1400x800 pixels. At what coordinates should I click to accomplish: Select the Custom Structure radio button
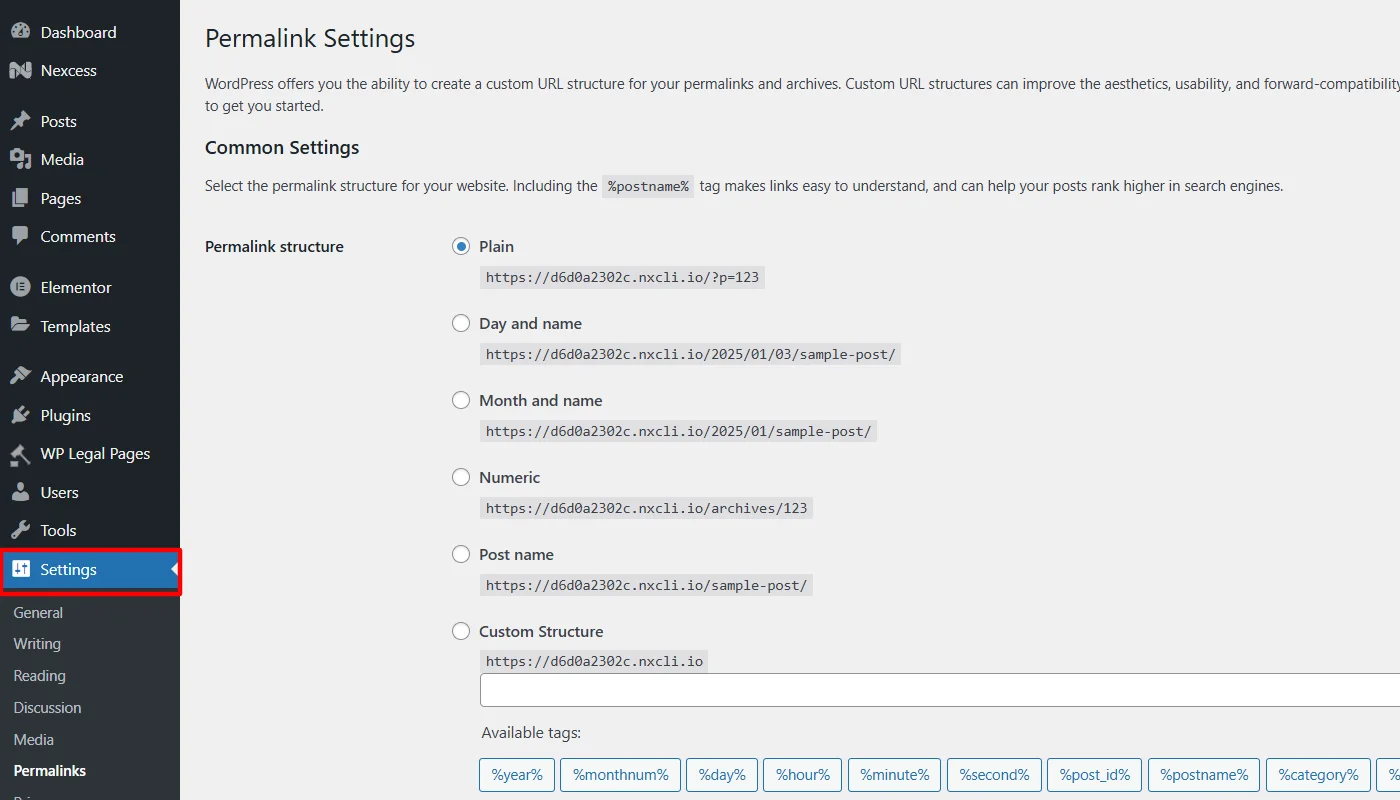pos(461,631)
